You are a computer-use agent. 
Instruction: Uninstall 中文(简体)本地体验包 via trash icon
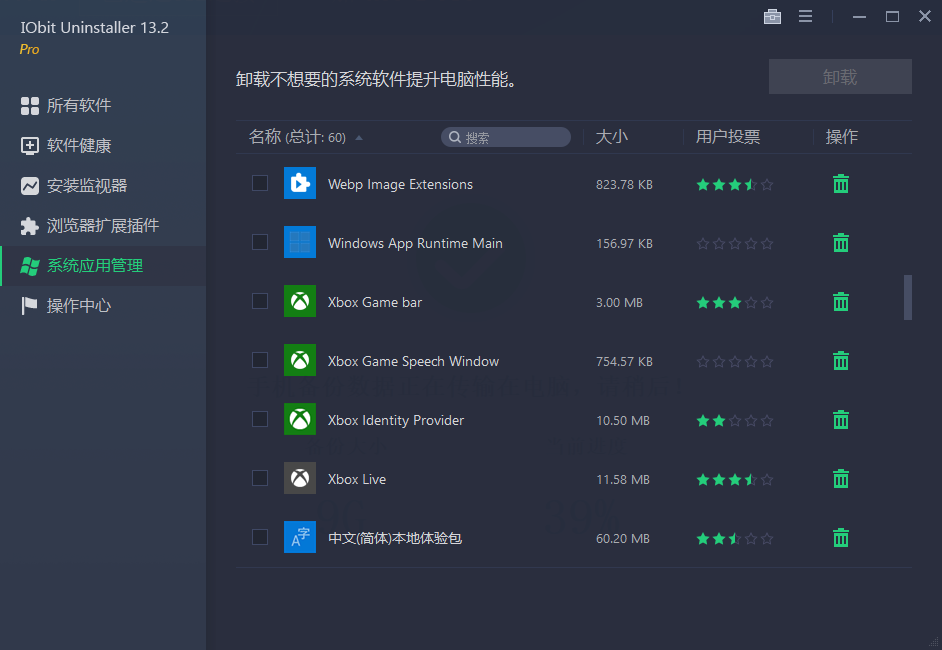[840, 538]
